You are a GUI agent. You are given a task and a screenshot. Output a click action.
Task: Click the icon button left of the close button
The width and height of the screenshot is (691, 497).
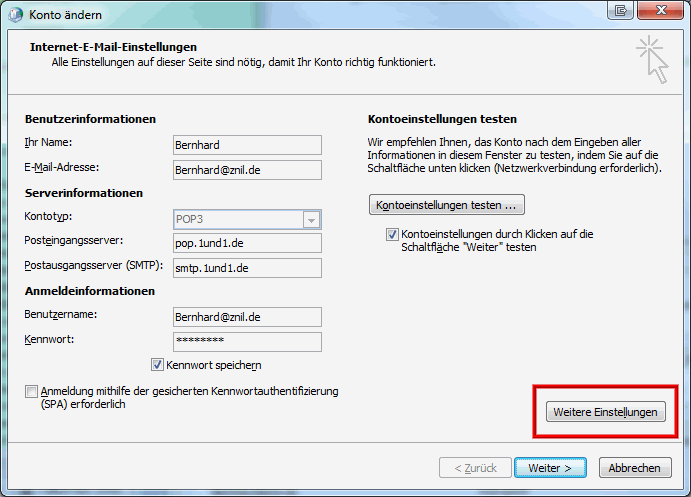pyautogui.click(x=621, y=10)
